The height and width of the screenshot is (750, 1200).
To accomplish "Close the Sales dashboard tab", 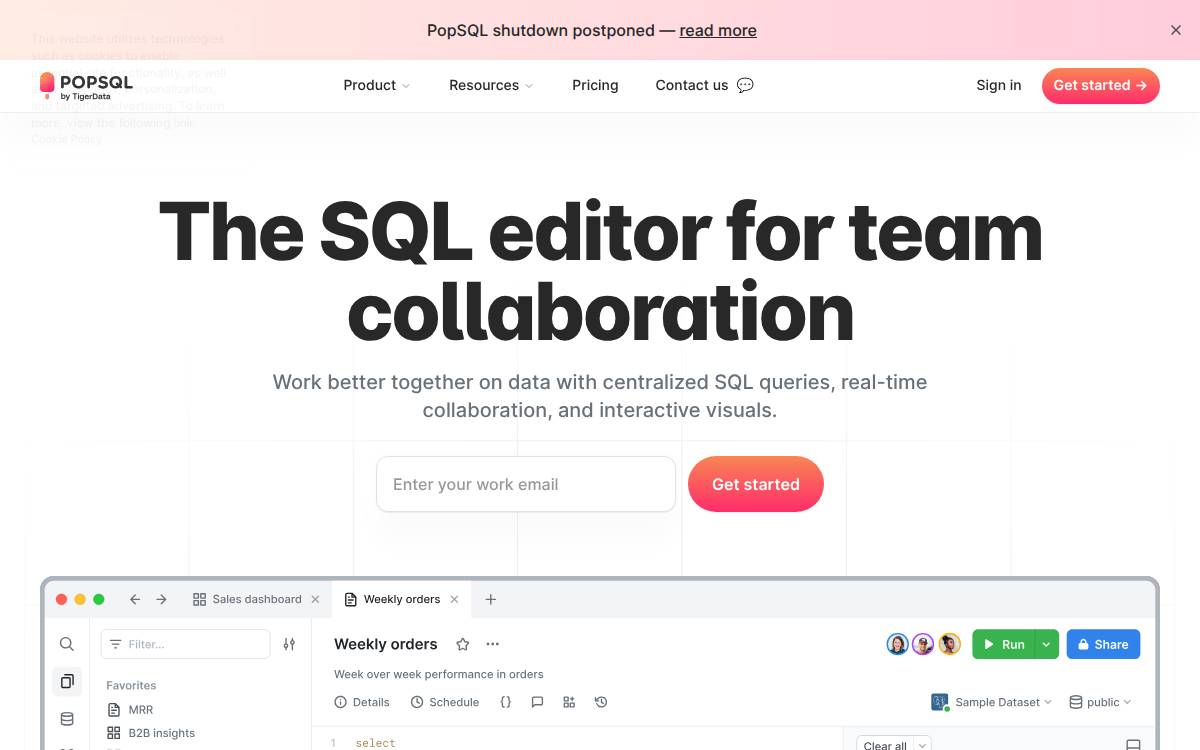I will pos(315,599).
